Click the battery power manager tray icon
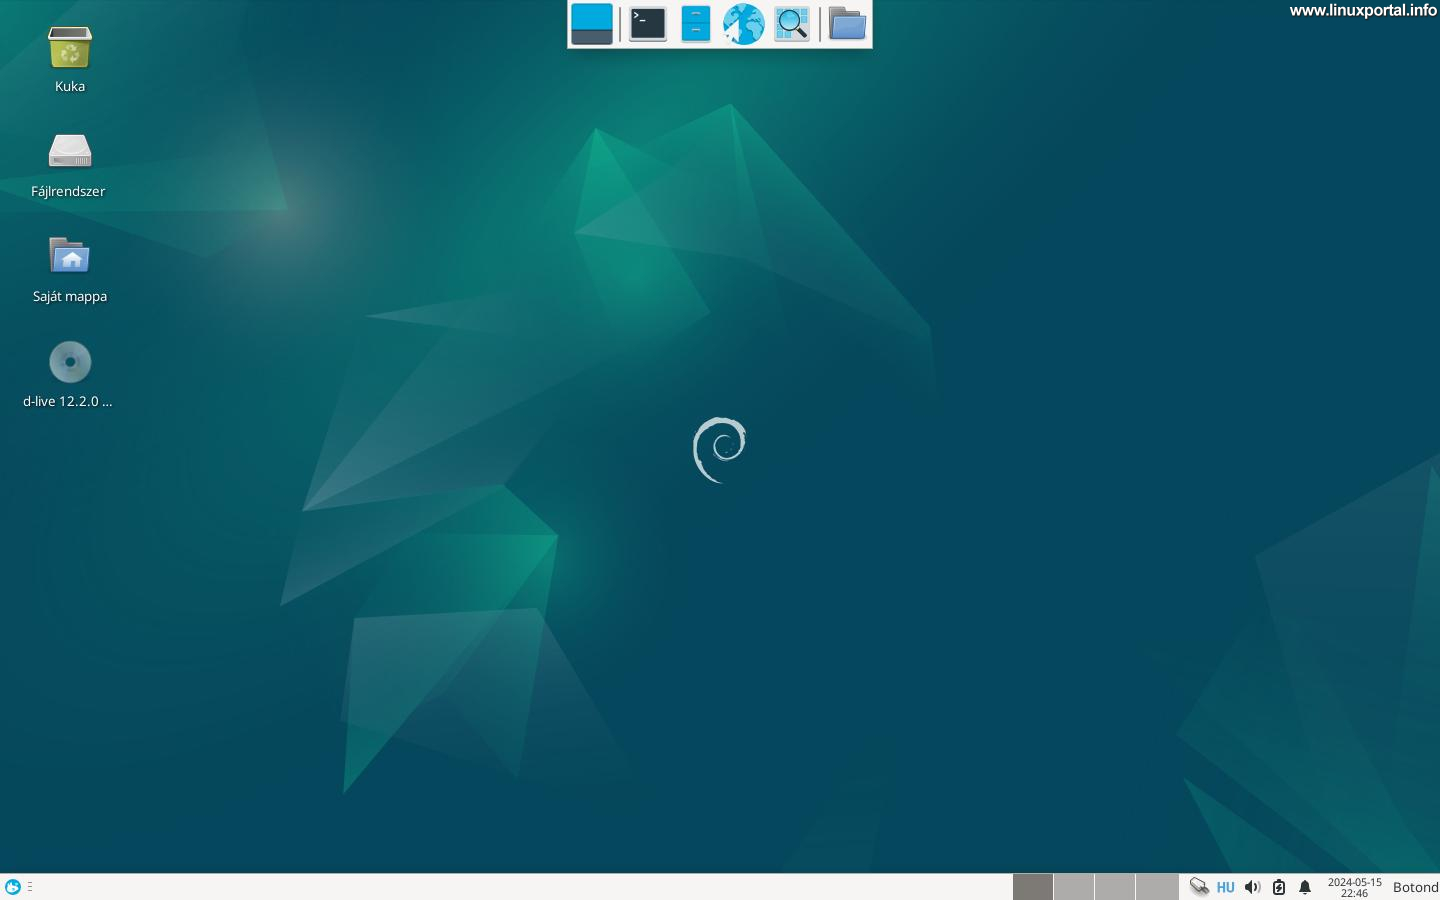The width and height of the screenshot is (1440, 900). point(1279,887)
